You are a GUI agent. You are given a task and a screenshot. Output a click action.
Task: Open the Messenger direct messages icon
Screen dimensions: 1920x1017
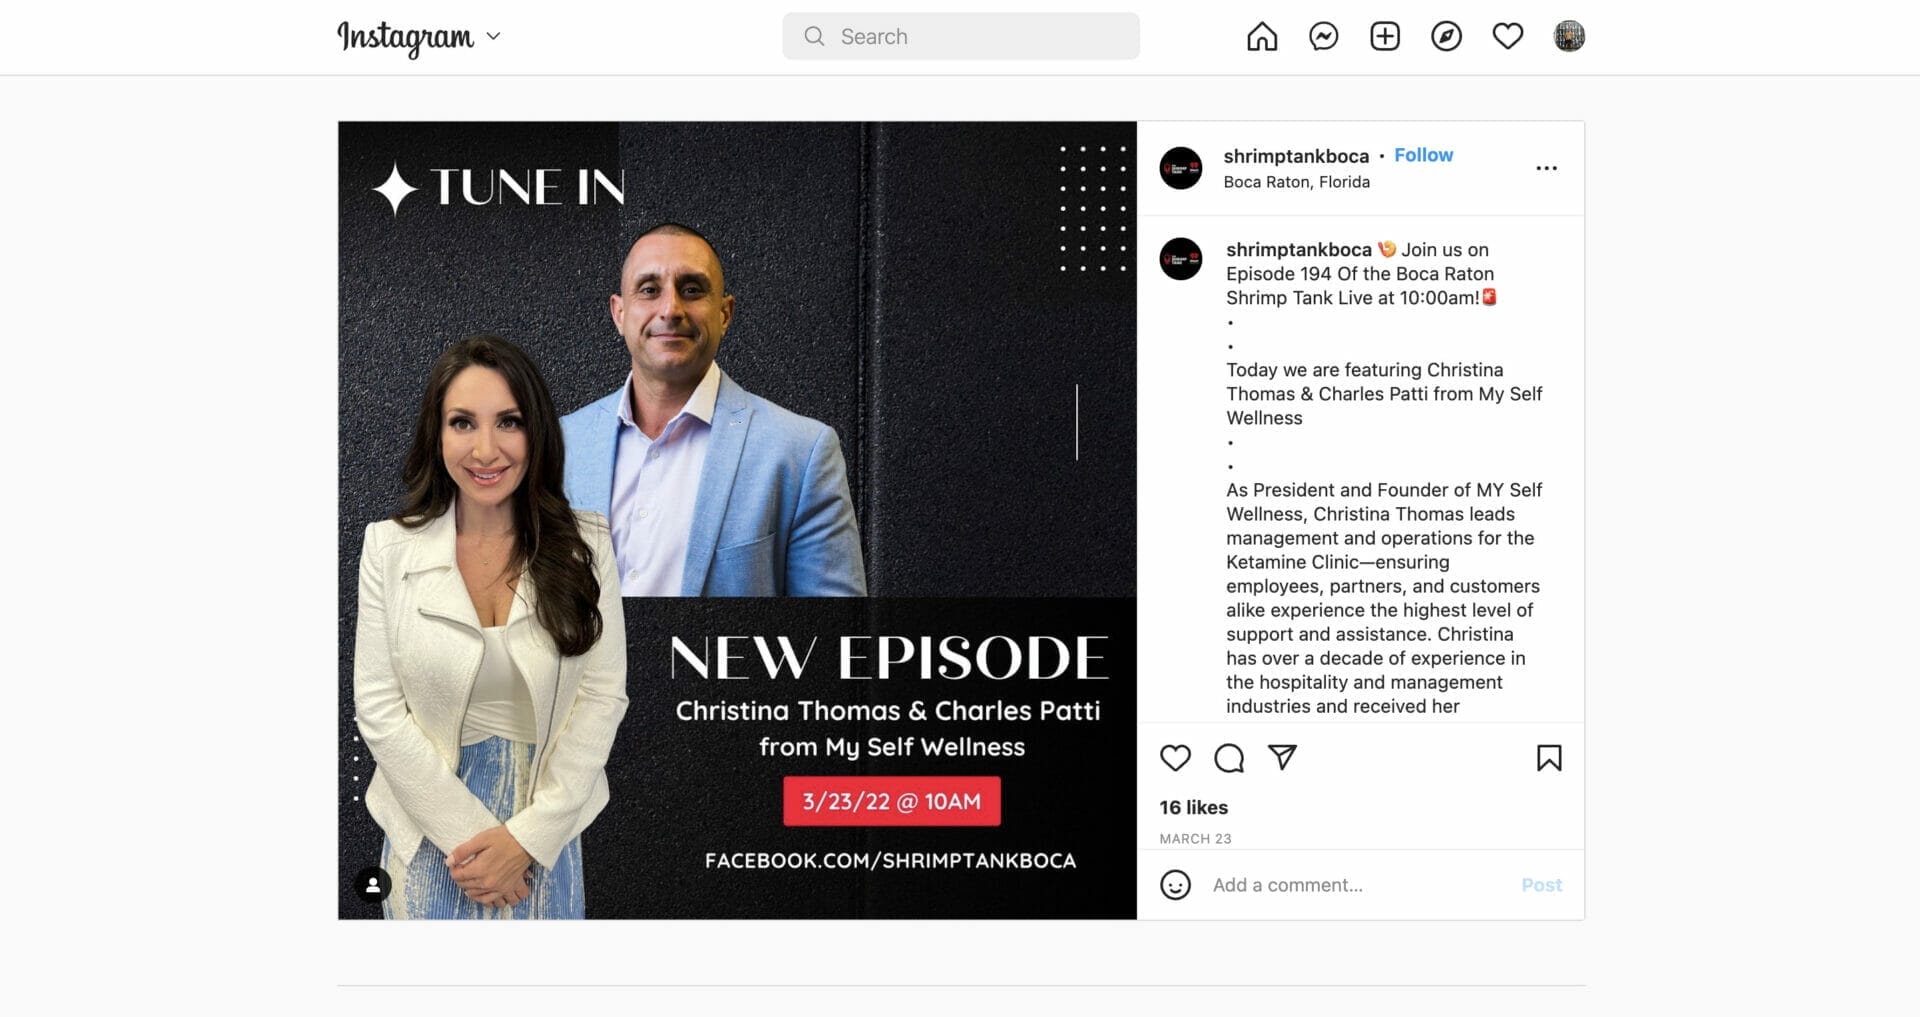coord(1324,37)
